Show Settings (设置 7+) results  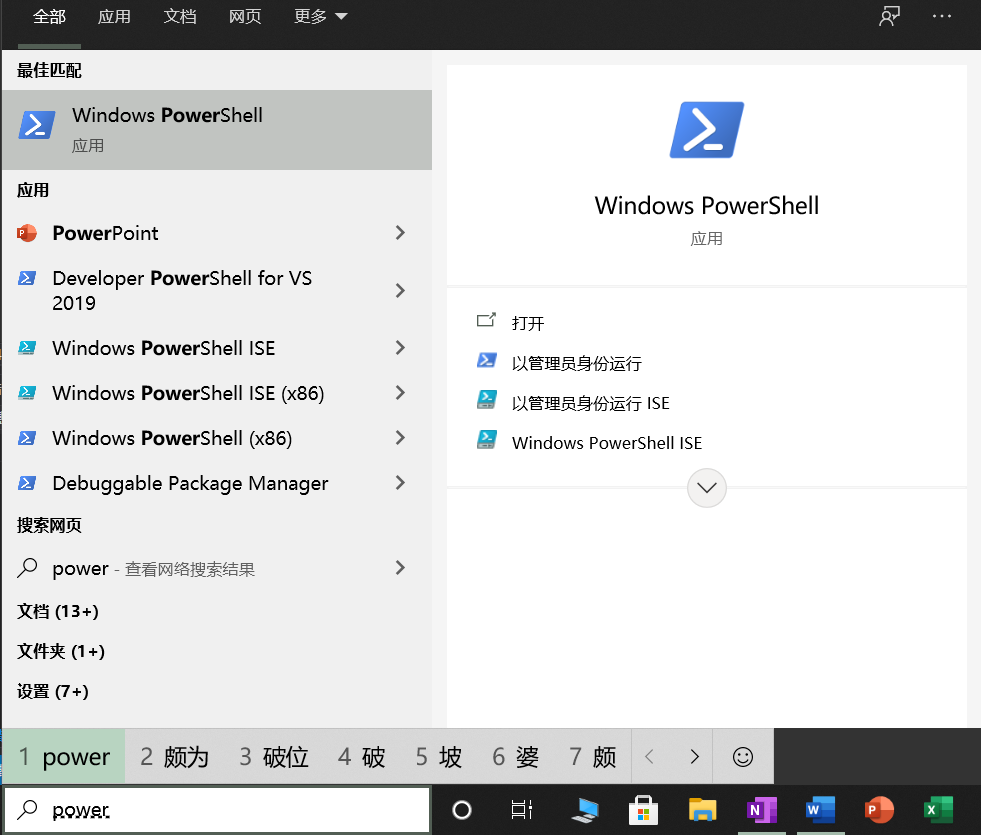[53, 691]
